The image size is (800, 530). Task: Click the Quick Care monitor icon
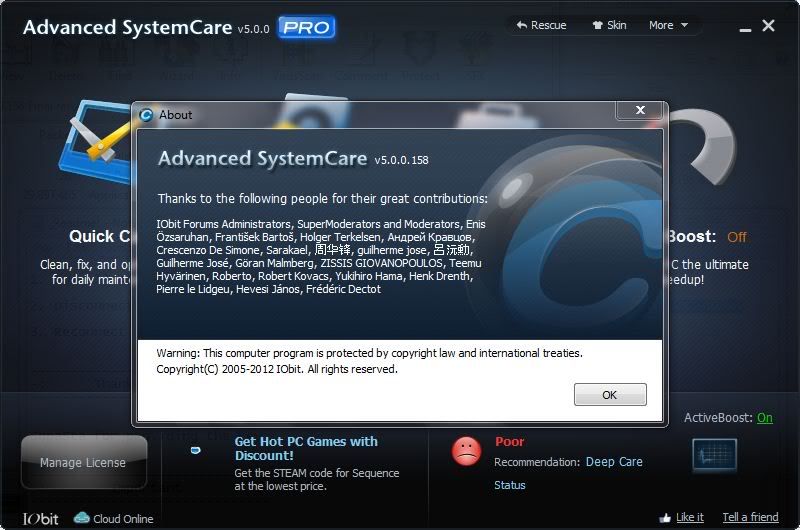(97, 140)
